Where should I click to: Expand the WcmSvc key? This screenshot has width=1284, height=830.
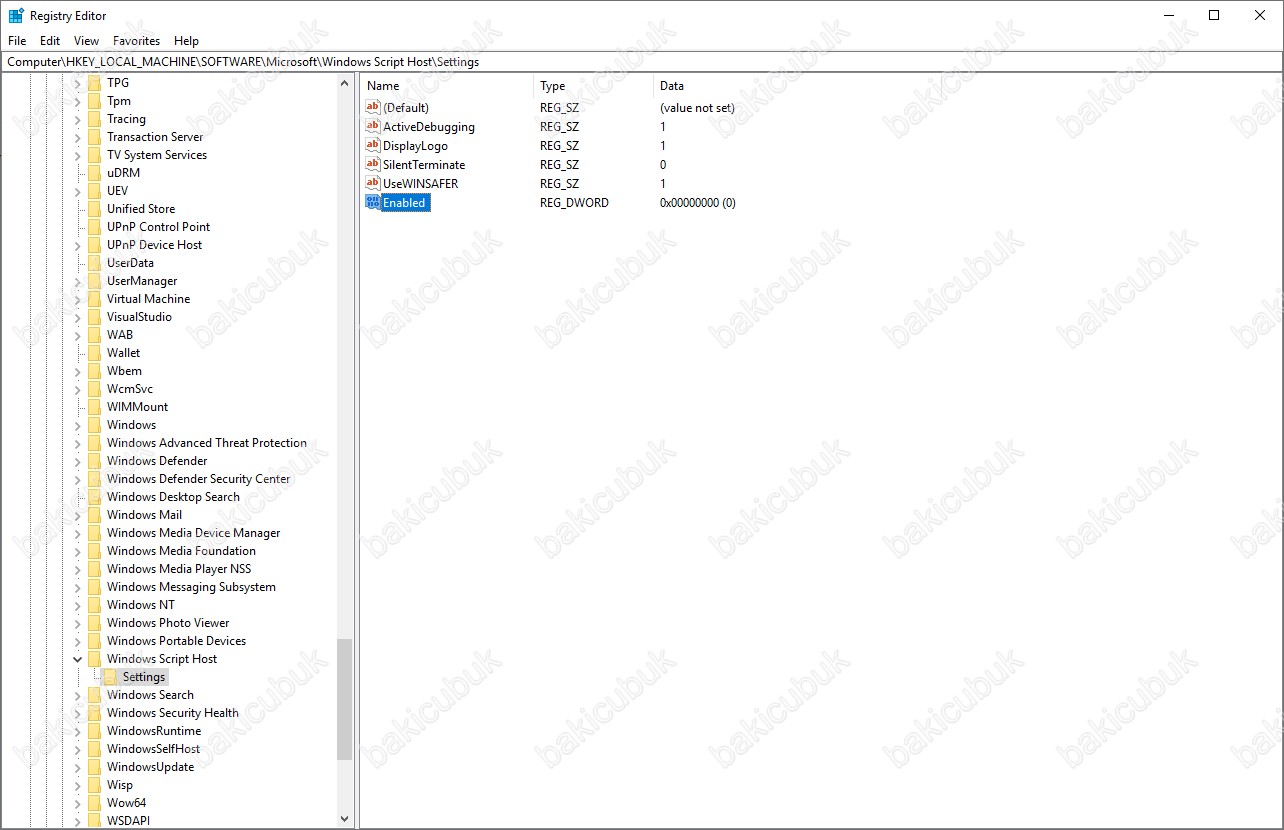click(x=78, y=389)
